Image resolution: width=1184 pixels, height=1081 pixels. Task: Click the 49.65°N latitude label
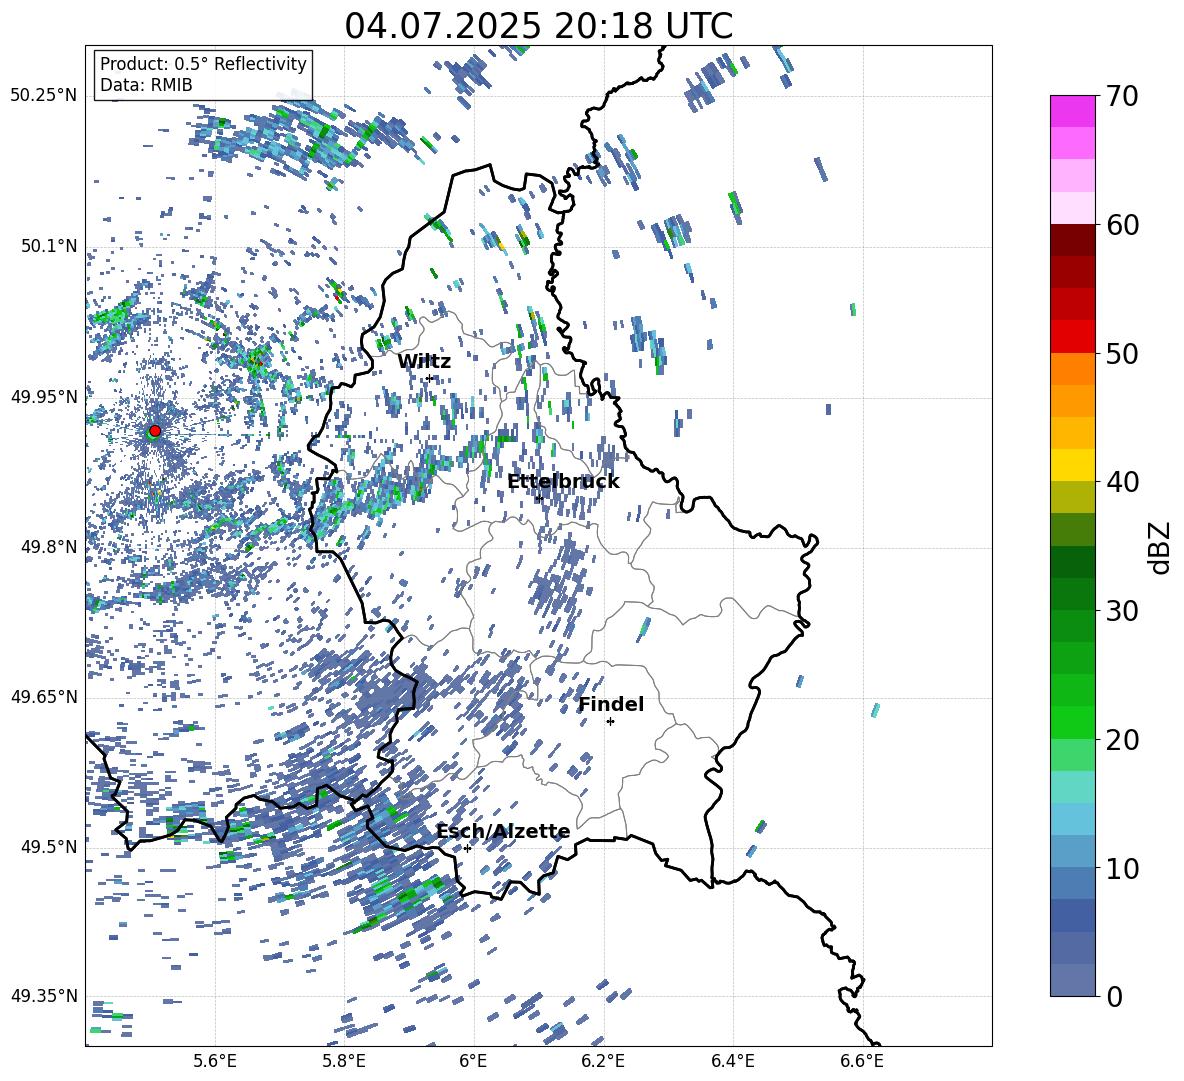coord(44,696)
